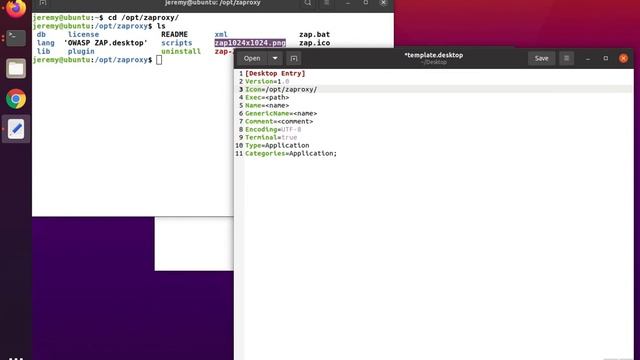Click the Name=<name> line
Image resolution: width=640 pixels, height=360 pixels.
[267, 105]
